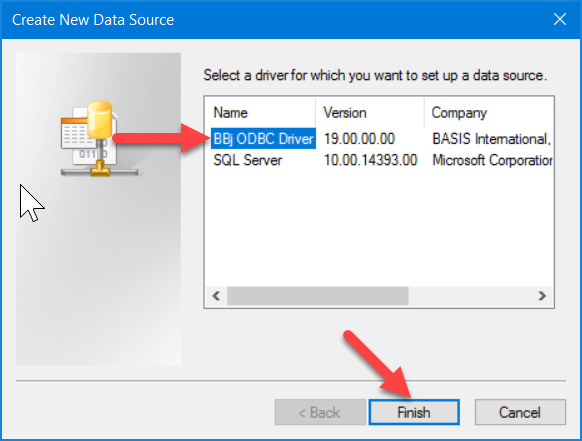
Task: Click the Microsoft Corporation company cell
Action: pos(492,160)
